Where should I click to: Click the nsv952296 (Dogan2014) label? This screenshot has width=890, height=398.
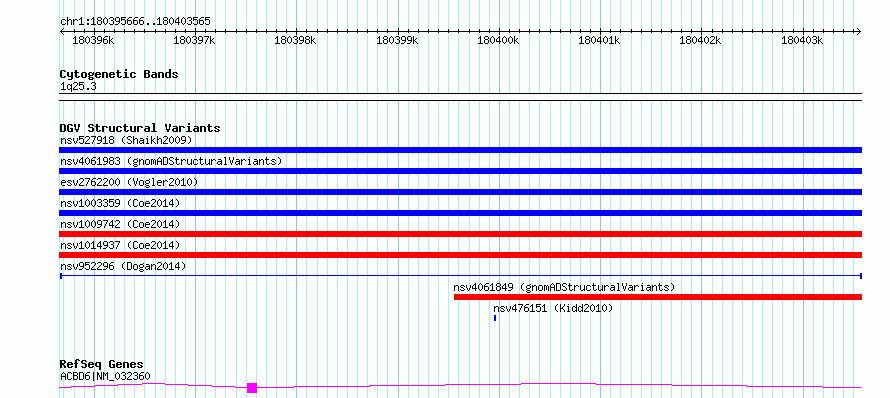tap(123, 266)
